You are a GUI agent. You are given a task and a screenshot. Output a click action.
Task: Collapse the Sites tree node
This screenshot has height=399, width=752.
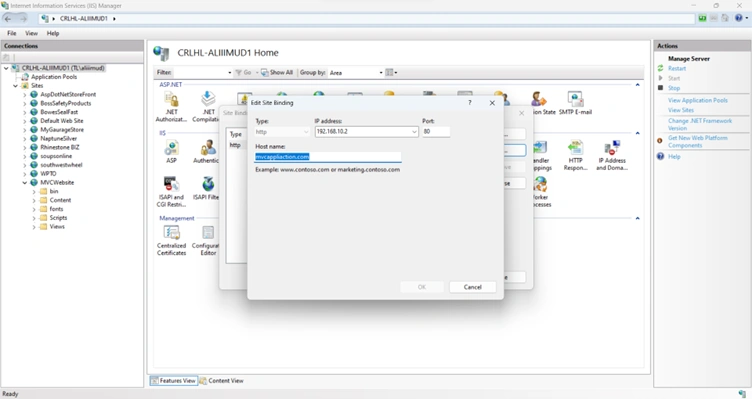click(15, 86)
